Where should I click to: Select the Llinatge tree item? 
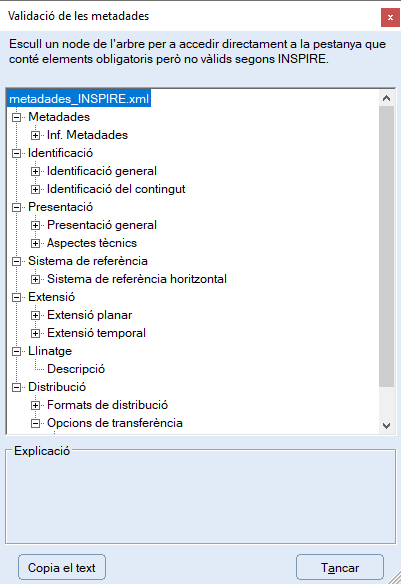[x=50, y=351]
